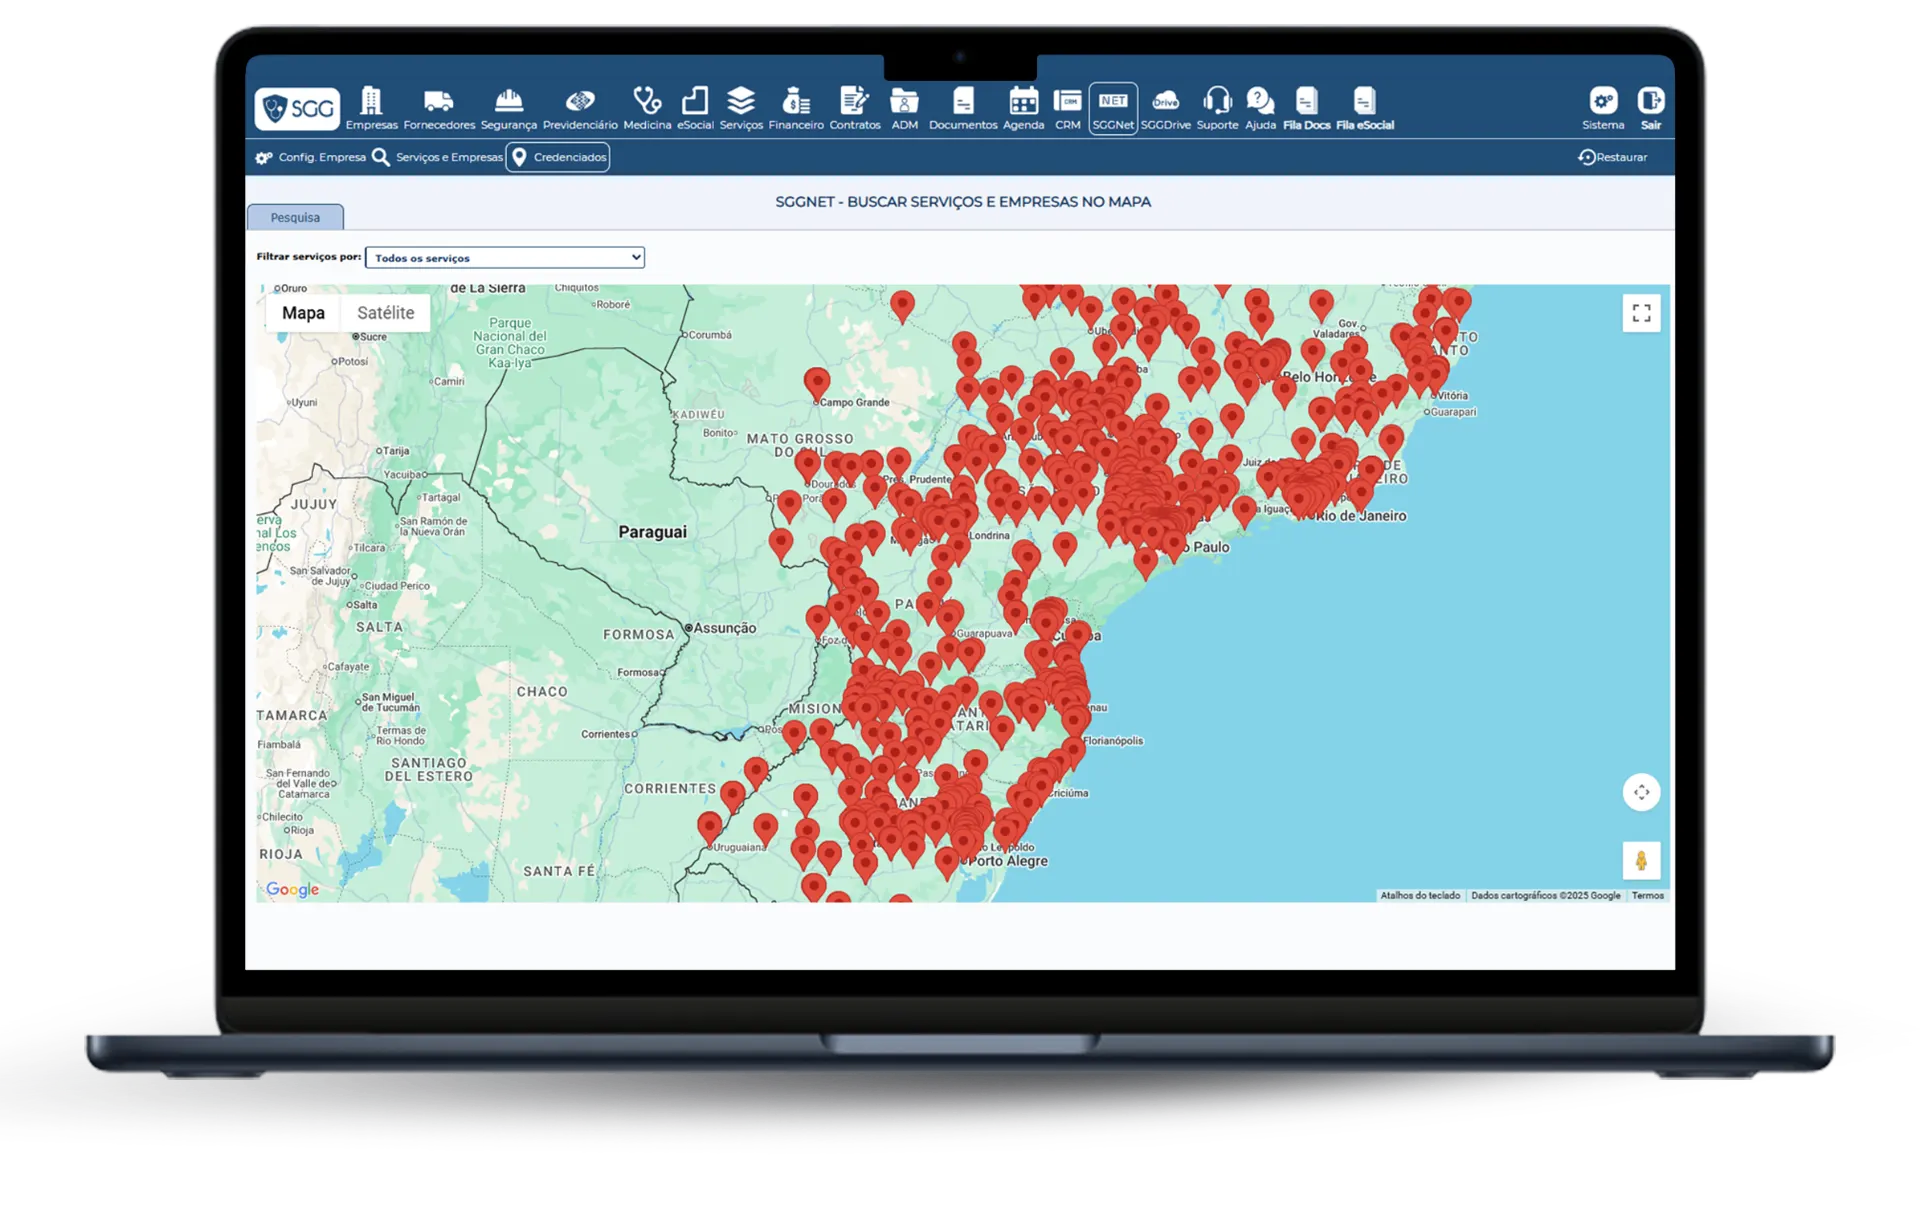
Task: Open the Ajuda help icon
Action: pos(1260,108)
